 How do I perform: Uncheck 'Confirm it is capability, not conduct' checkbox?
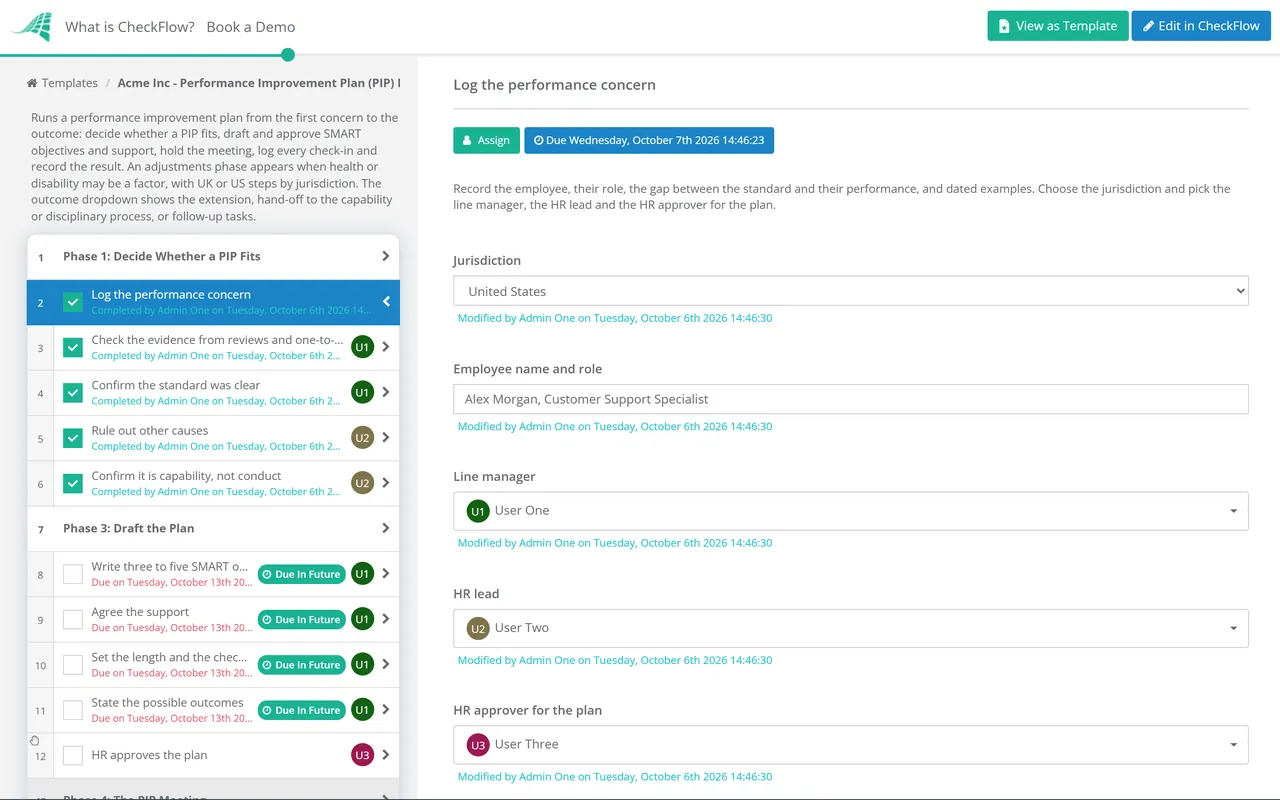click(73, 483)
